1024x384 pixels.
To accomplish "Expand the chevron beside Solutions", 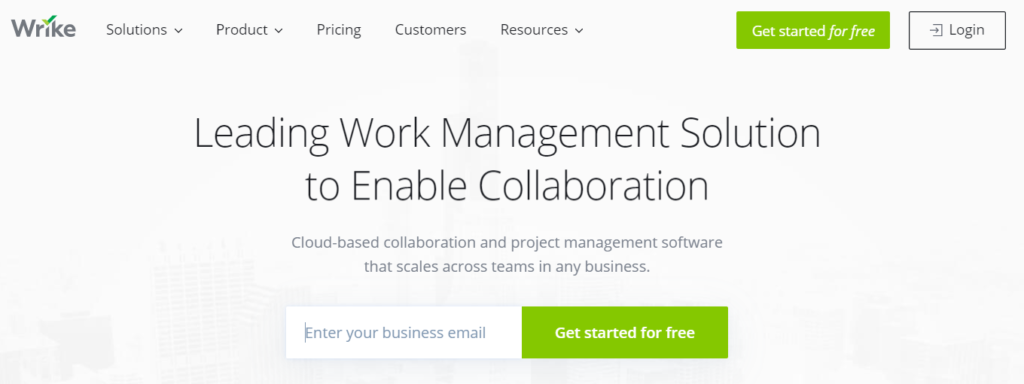I will tap(178, 31).
